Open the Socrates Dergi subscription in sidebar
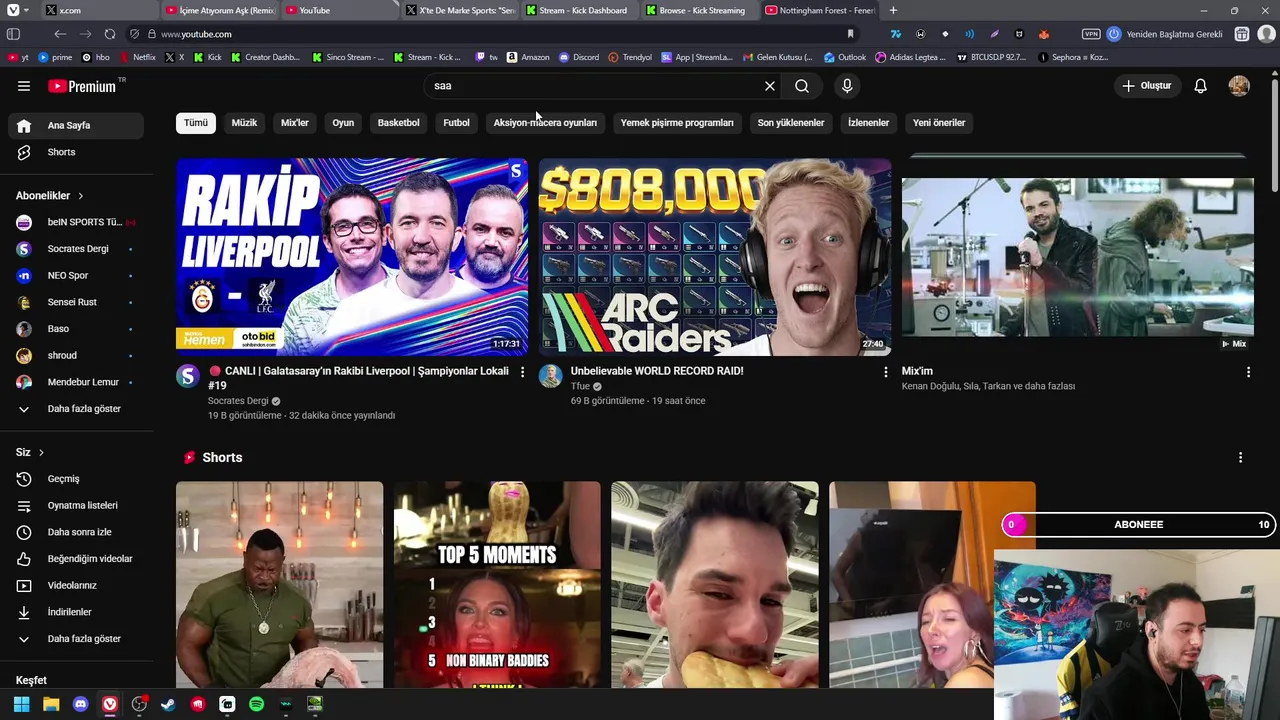Image resolution: width=1280 pixels, height=720 pixels. pos(76,249)
